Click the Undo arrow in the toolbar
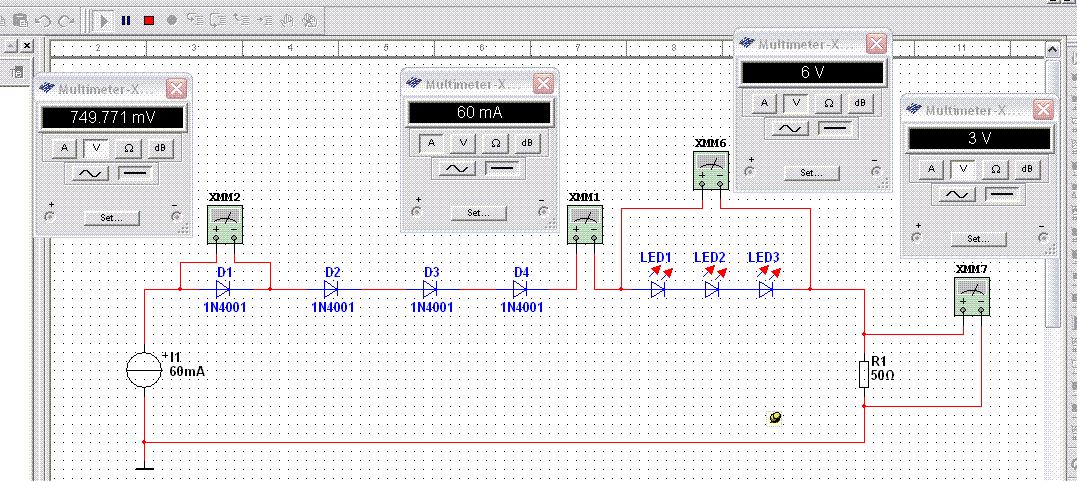This screenshot has height=481, width=1077. point(43,21)
